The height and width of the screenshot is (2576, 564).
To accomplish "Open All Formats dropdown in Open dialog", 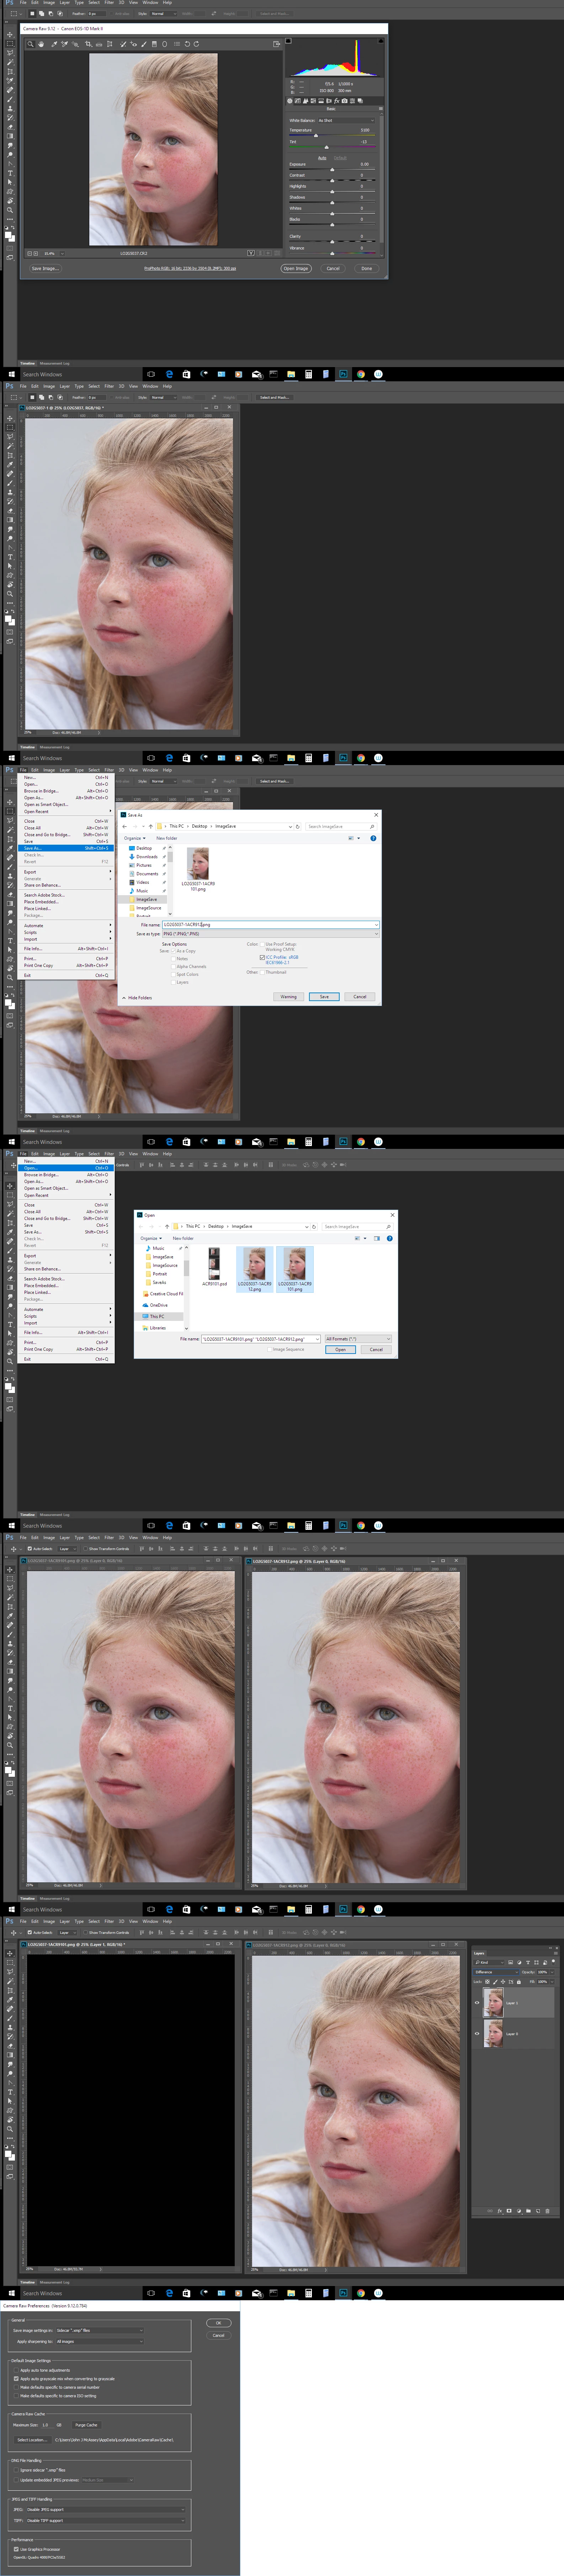I will point(358,1339).
